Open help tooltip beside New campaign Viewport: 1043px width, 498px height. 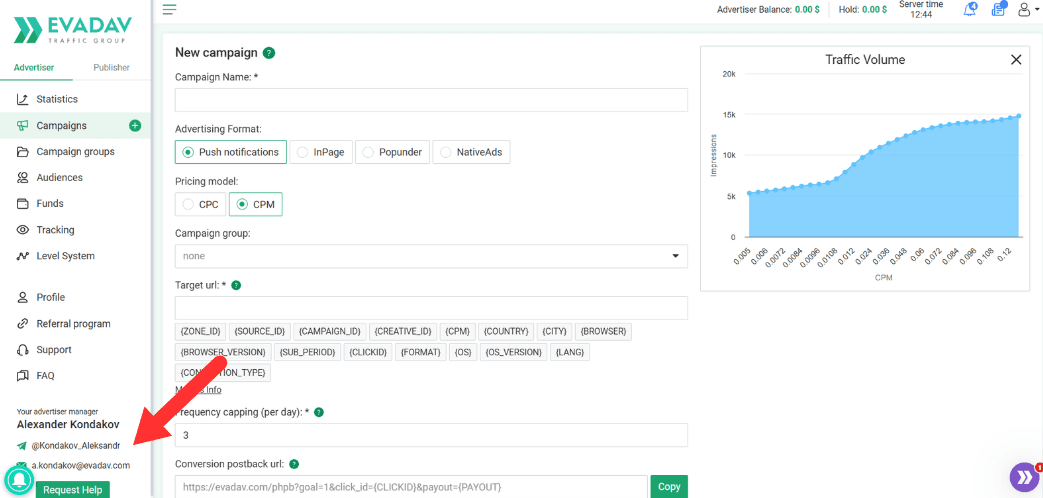pyautogui.click(x=269, y=53)
